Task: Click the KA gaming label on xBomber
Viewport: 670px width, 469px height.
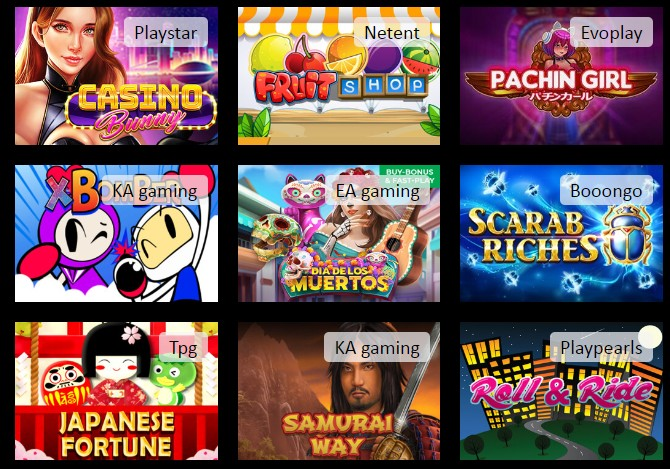Action: click(155, 191)
